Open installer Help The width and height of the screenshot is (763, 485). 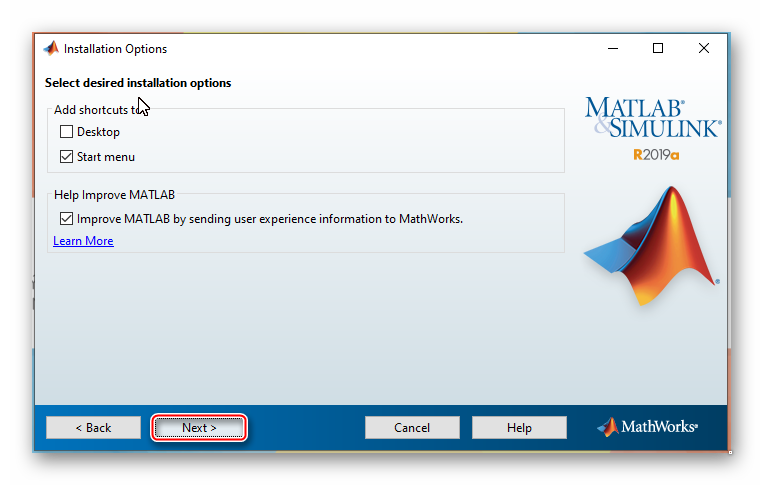tap(519, 428)
